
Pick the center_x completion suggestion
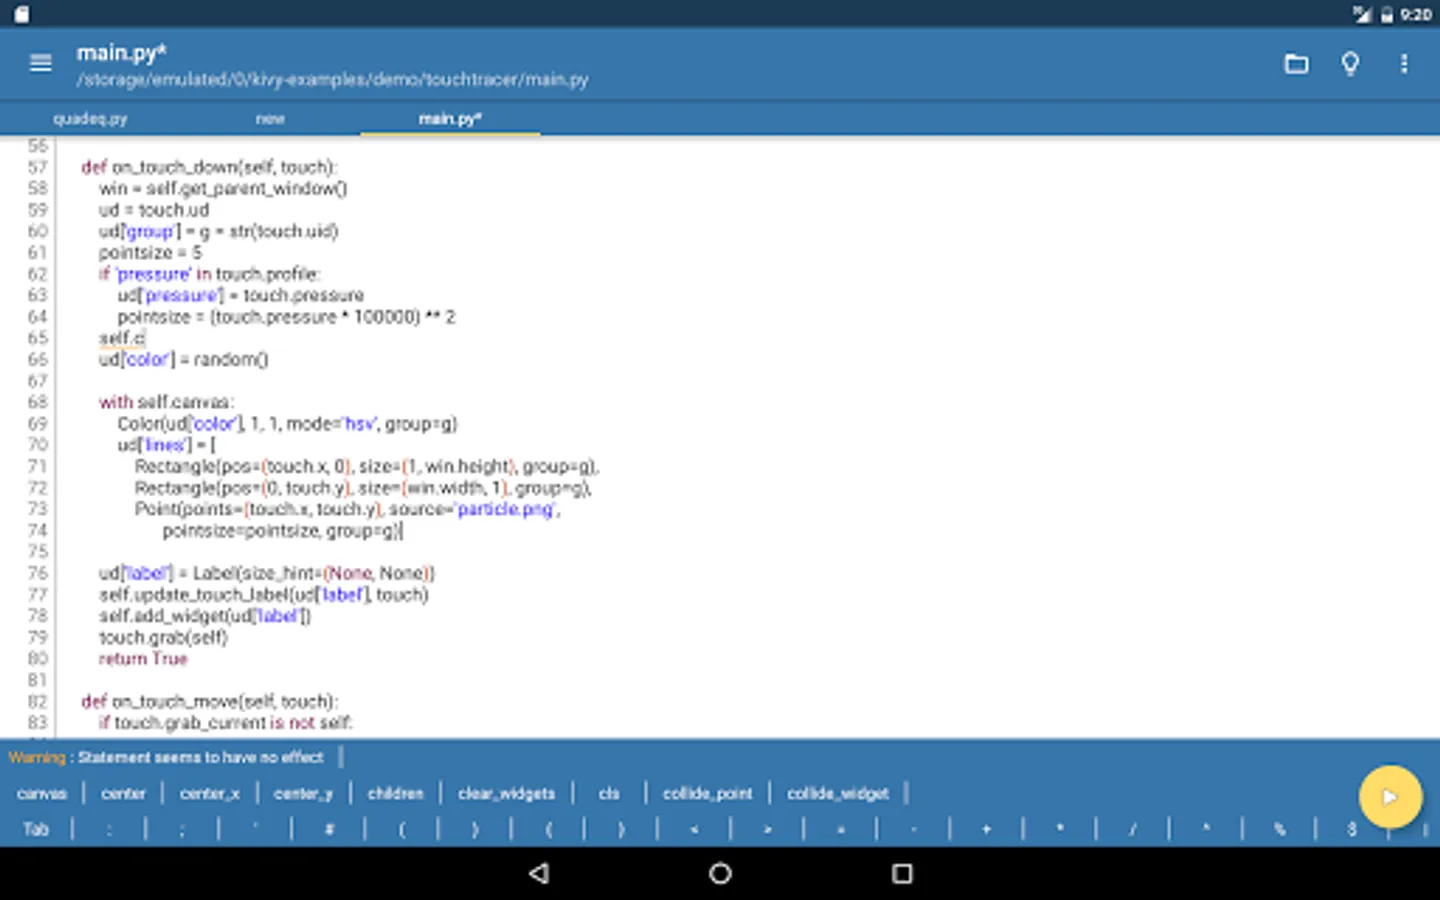[210, 793]
